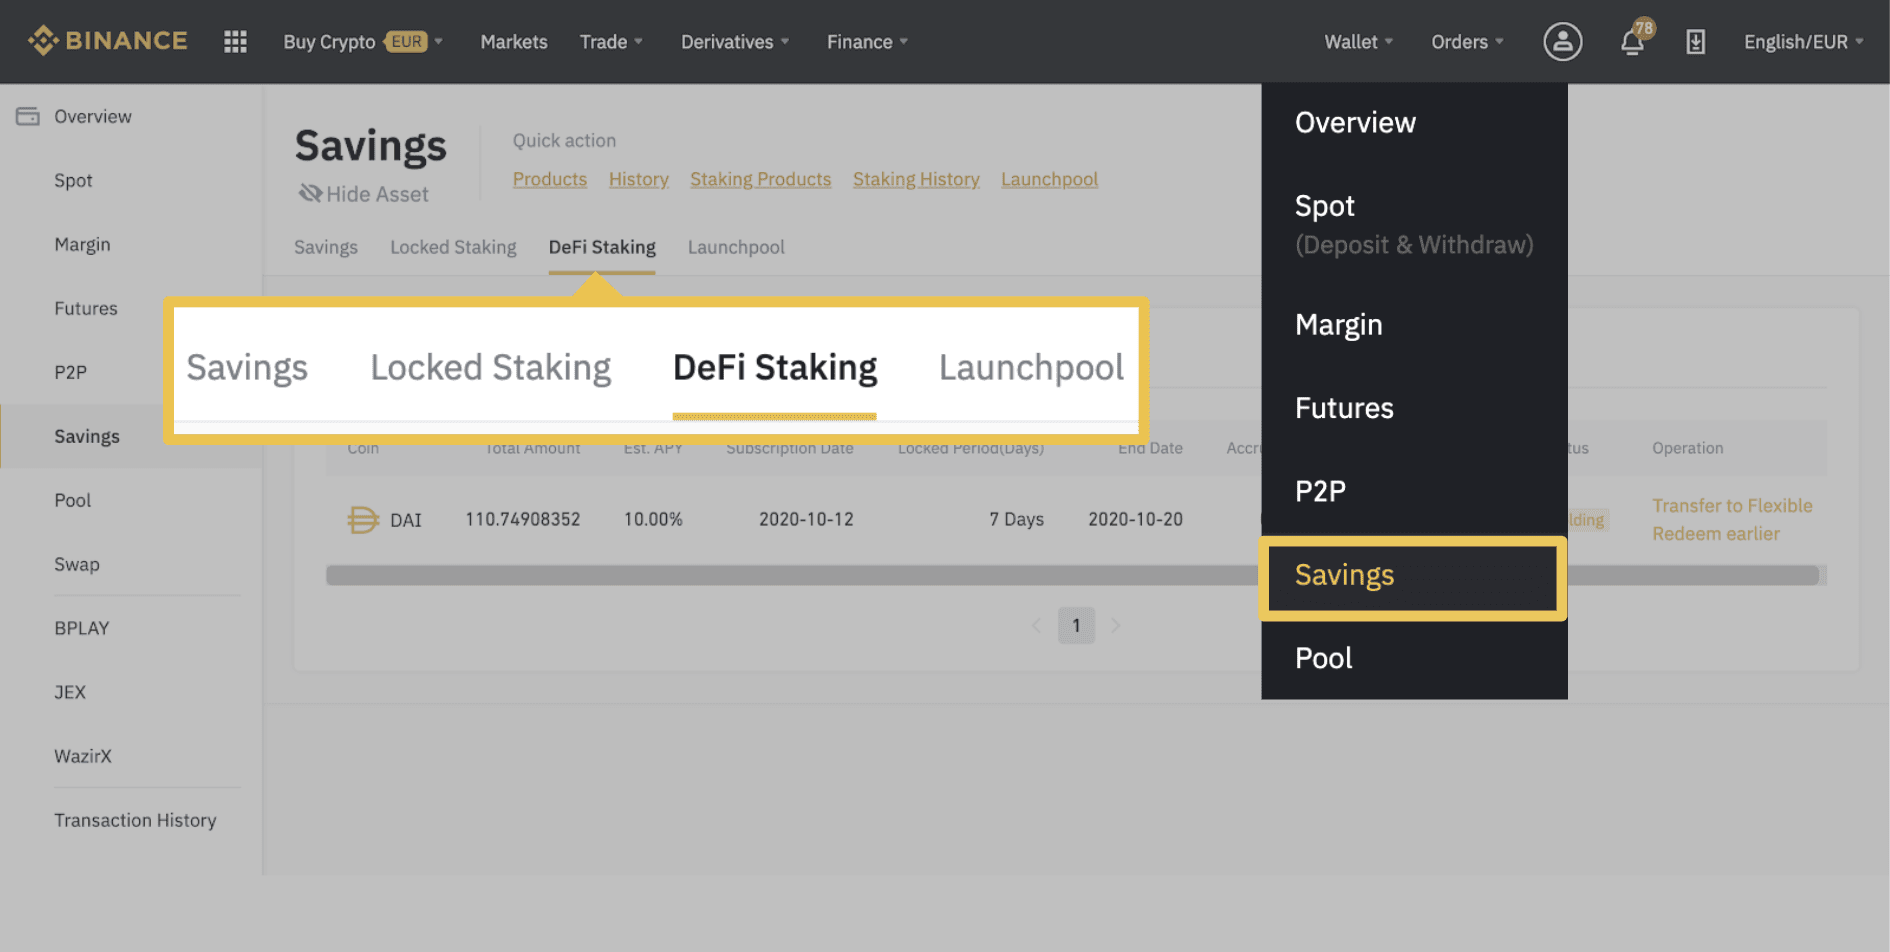Open JEX in left sidebar
This screenshot has height=952, width=1890.
[x=70, y=692]
